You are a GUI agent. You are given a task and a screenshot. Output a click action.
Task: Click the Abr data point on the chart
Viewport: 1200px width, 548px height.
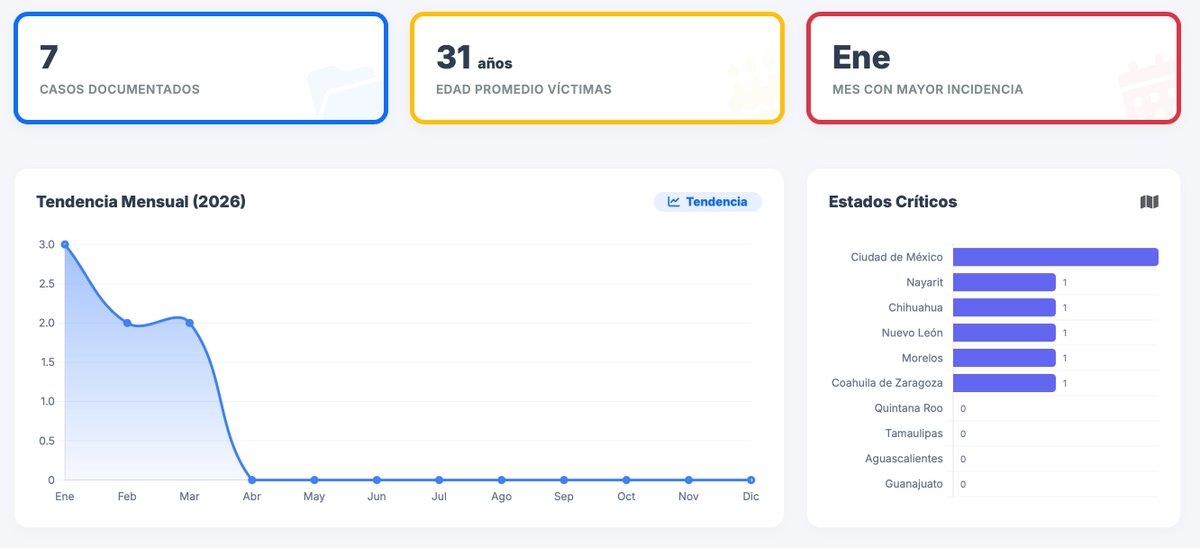(252, 480)
